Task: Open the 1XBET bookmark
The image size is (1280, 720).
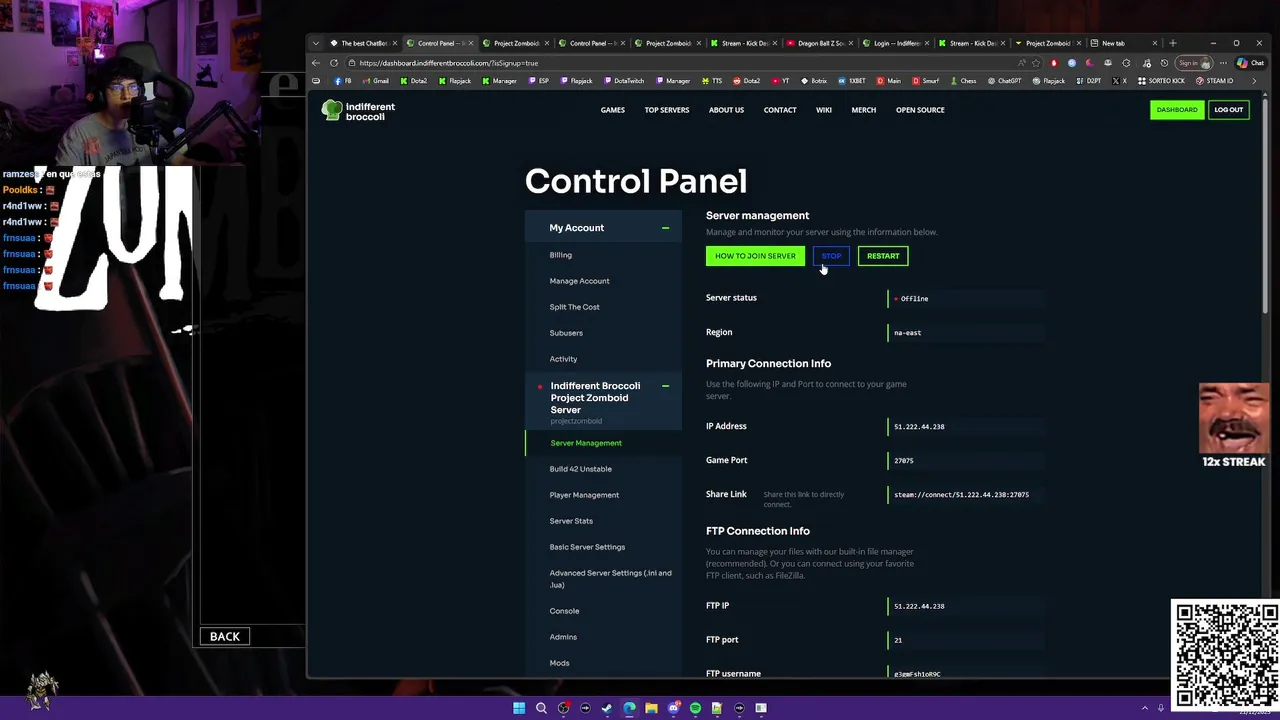Action: tap(852, 81)
